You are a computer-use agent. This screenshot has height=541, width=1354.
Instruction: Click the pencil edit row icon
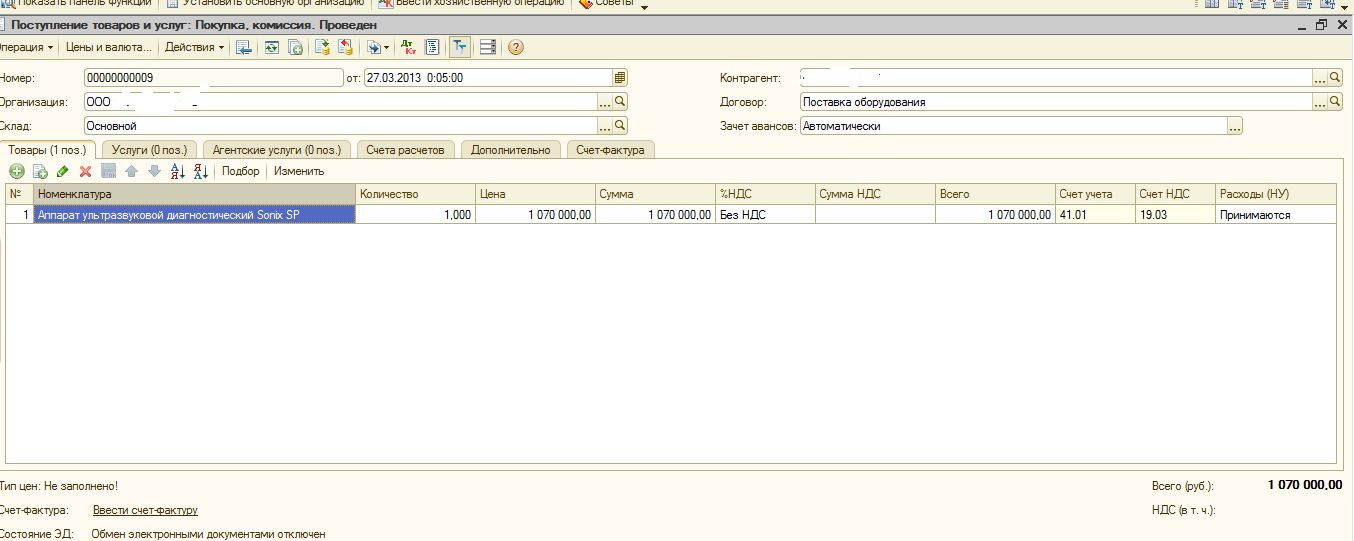pos(62,171)
